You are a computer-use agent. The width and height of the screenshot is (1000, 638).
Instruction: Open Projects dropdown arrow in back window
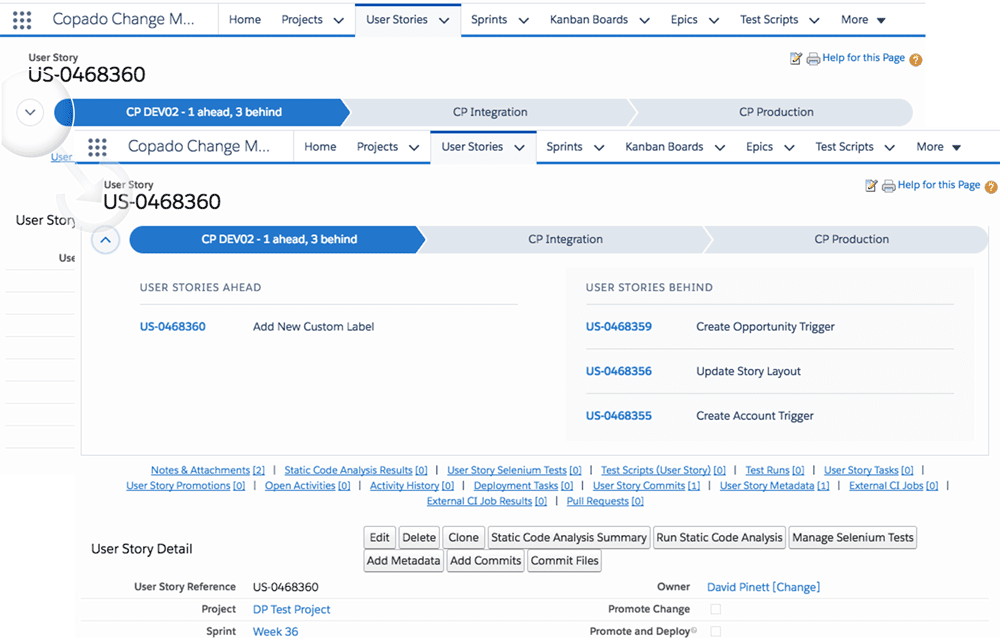(339, 20)
